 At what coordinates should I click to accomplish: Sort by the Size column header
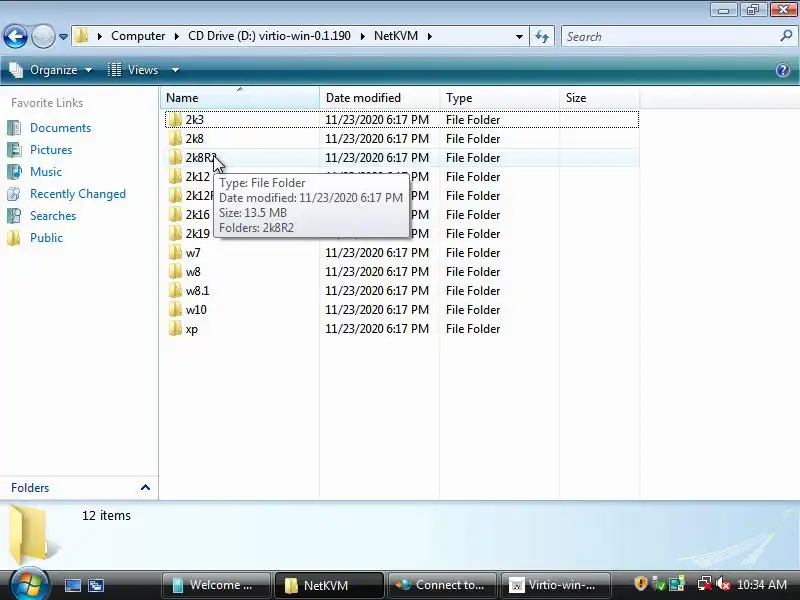tap(599, 97)
